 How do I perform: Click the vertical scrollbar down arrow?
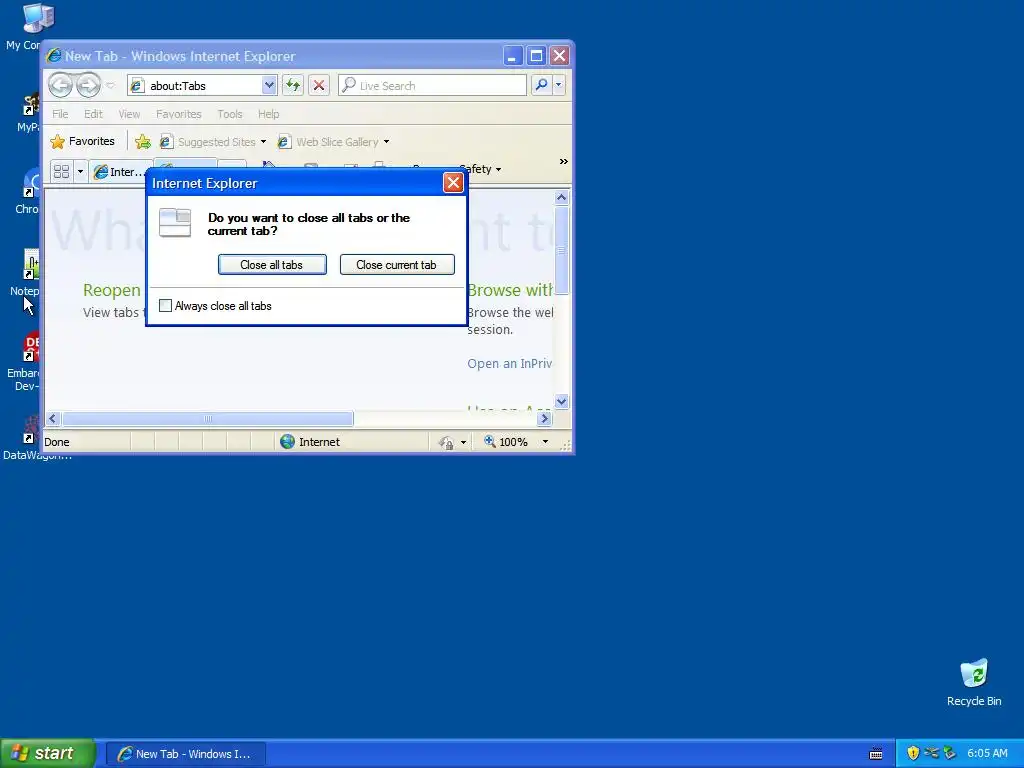click(562, 402)
